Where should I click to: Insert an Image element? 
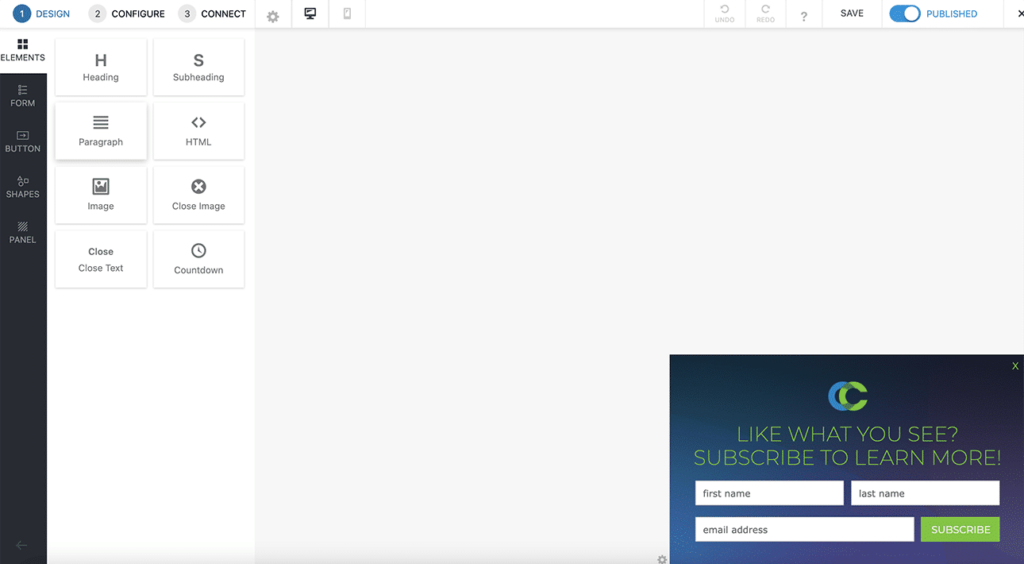[101, 195]
